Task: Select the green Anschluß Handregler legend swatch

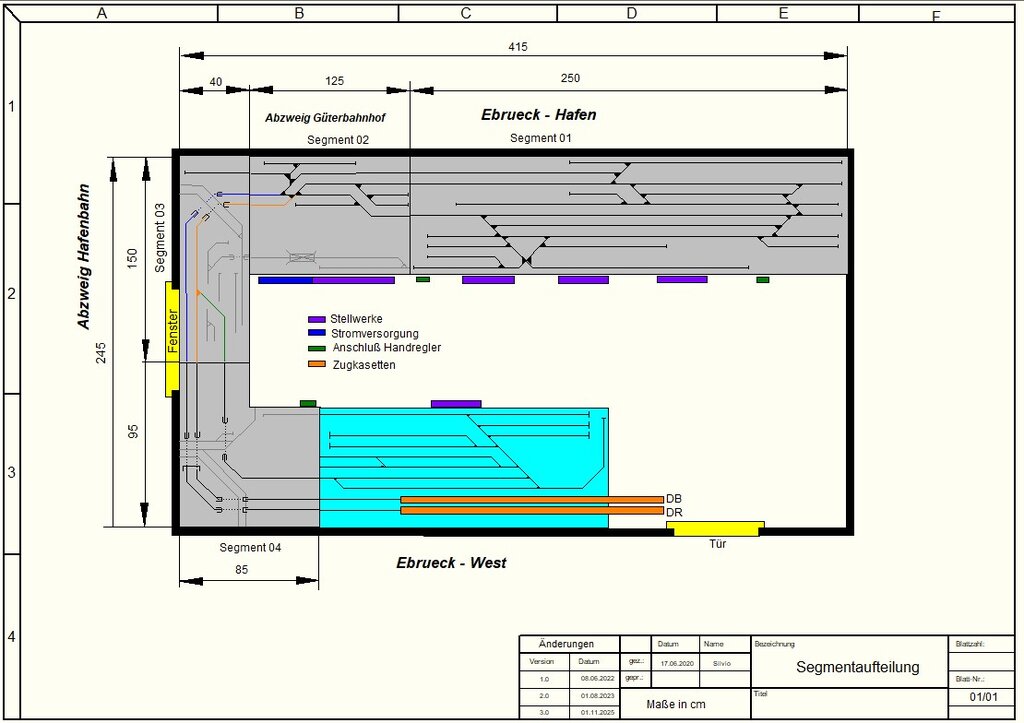Action: tap(317, 348)
